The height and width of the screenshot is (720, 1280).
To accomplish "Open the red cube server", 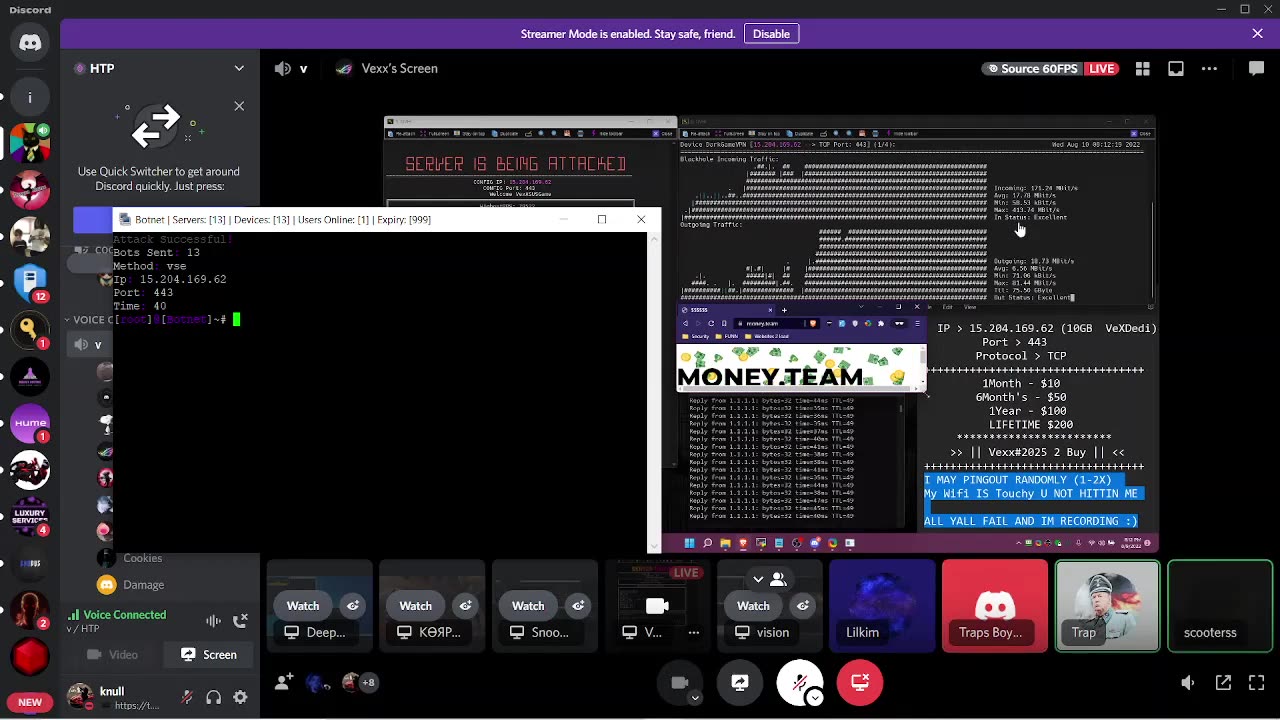I will point(30,657).
